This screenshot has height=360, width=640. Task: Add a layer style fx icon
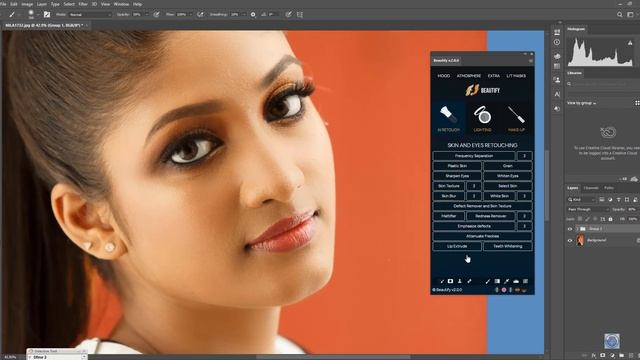593,356
